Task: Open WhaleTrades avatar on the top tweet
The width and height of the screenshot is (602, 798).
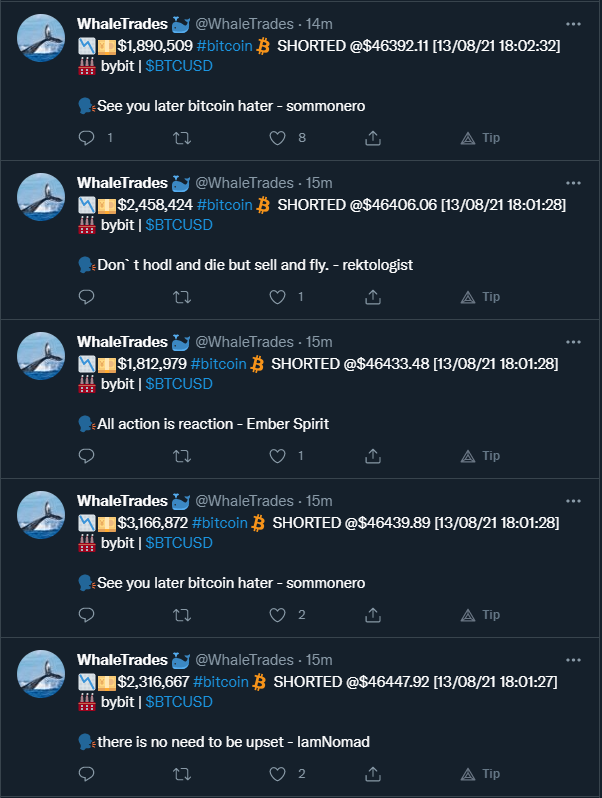Action: pyautogui.click(x=41, y=38)
